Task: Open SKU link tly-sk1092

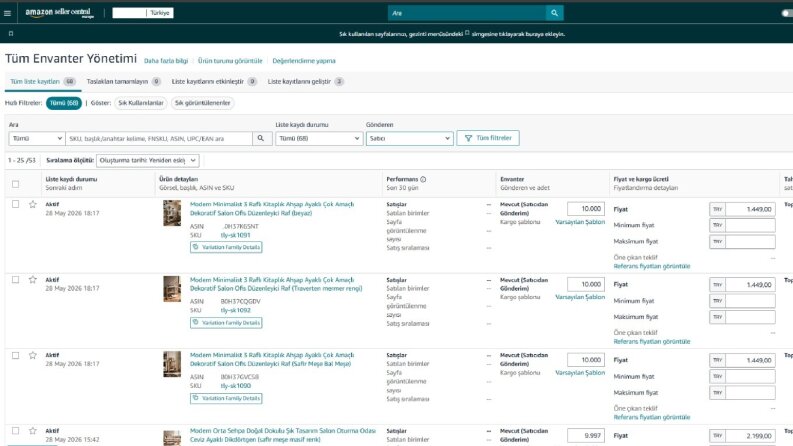Action: [235, 310]
